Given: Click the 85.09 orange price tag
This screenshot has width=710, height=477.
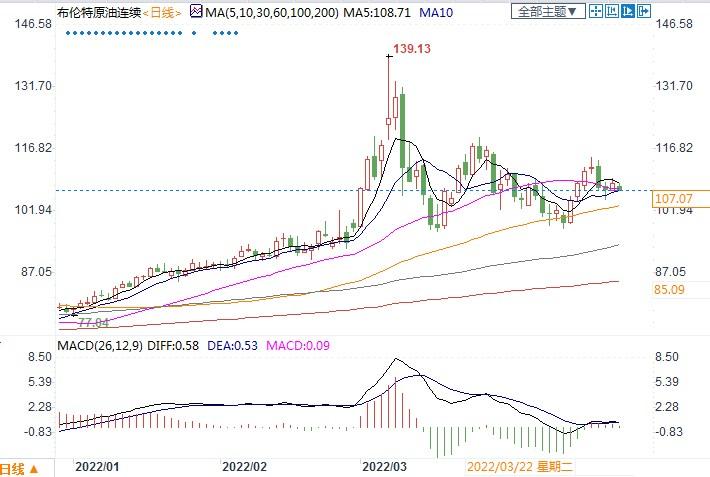Looking at the screenshot, I should 668,290.
